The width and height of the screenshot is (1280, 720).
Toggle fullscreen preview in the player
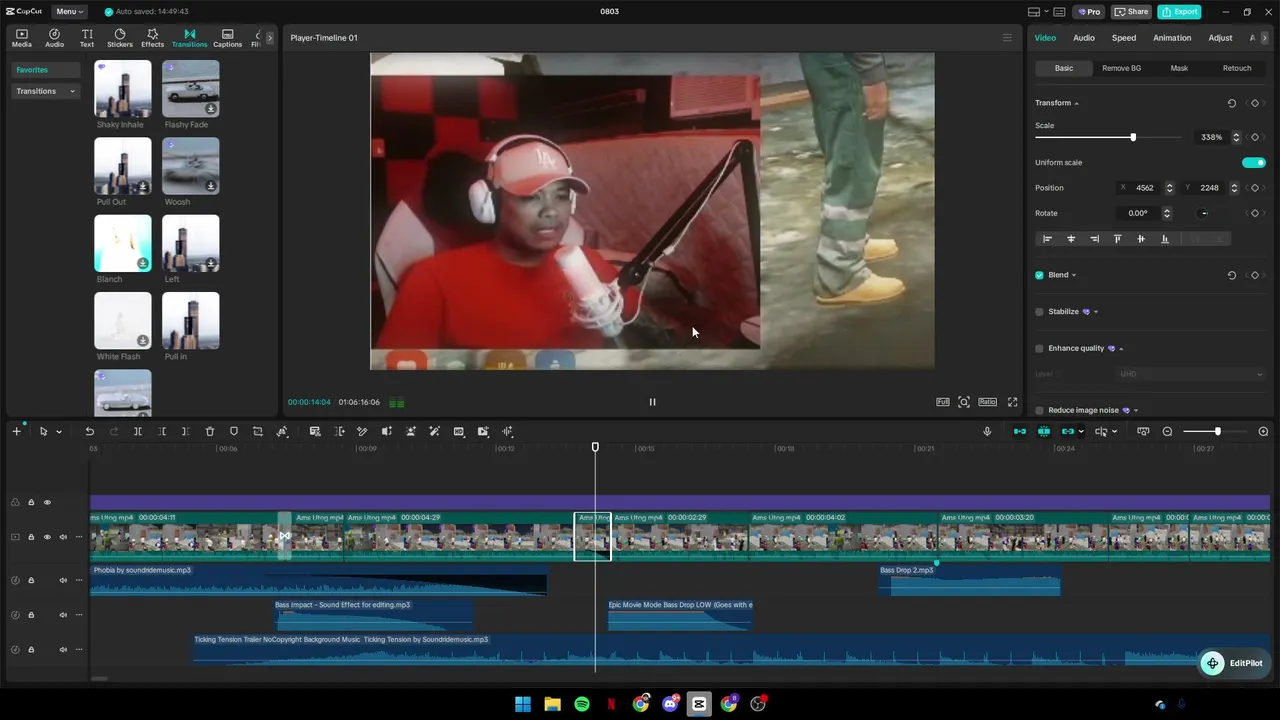point(1012,402)
